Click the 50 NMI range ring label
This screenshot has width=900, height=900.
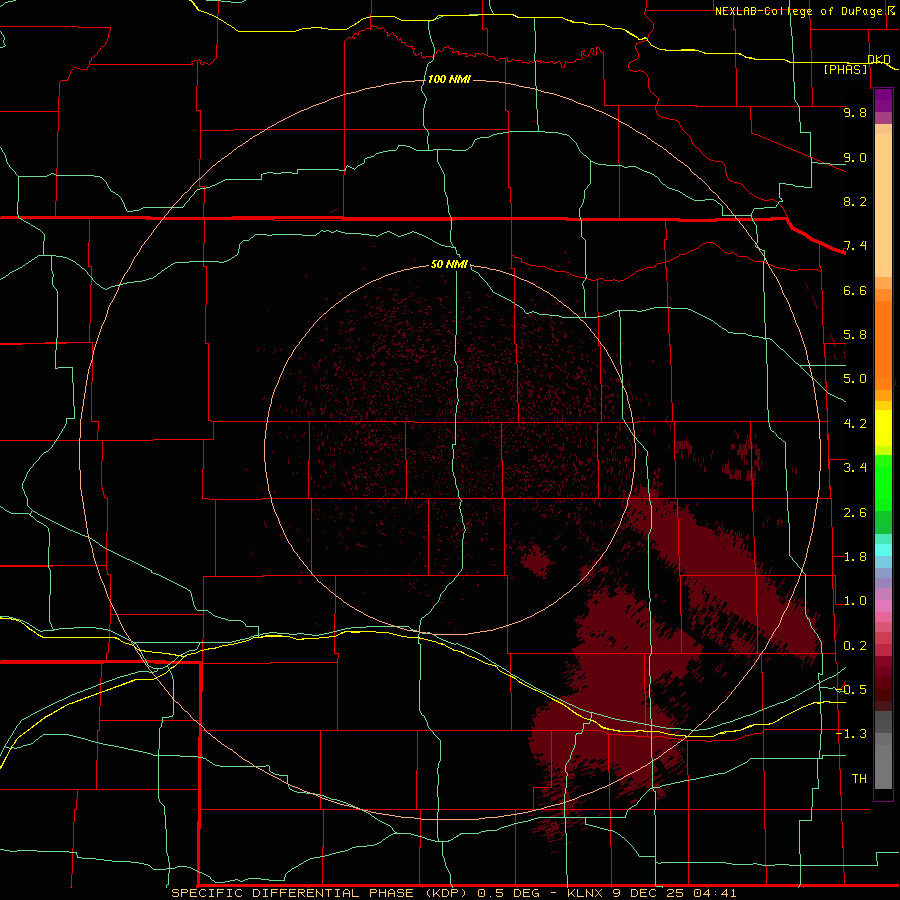pyautogui.click(x=449, y=264)
